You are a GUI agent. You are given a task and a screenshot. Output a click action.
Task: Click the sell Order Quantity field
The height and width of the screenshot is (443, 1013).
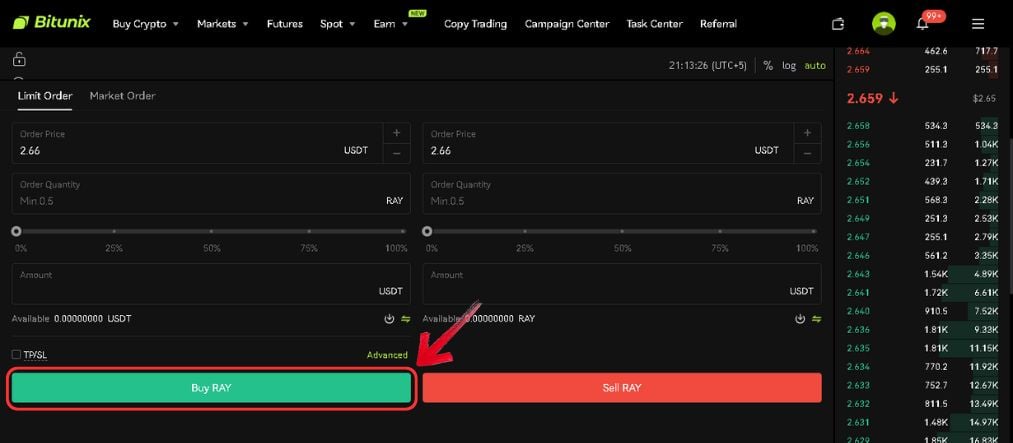(622, 193)
